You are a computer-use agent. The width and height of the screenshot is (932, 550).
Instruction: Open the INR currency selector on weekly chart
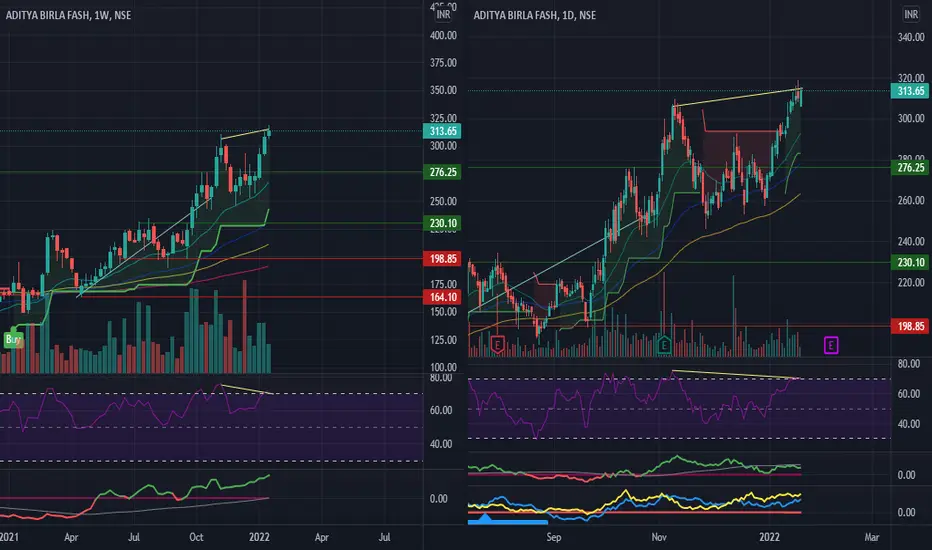[443, 14]
